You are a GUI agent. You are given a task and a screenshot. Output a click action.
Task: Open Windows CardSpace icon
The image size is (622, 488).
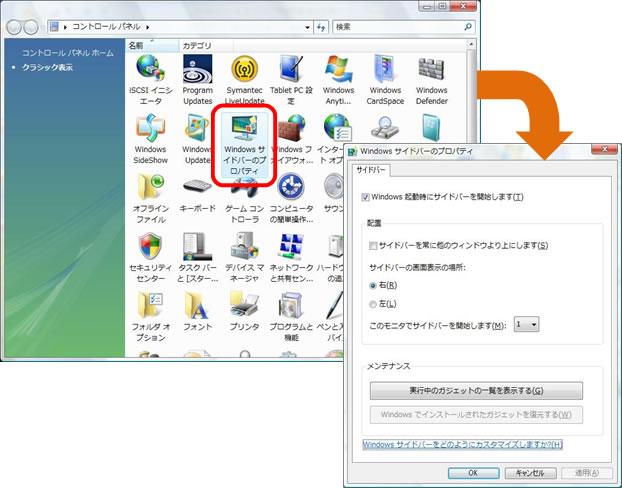coord(385,70)
